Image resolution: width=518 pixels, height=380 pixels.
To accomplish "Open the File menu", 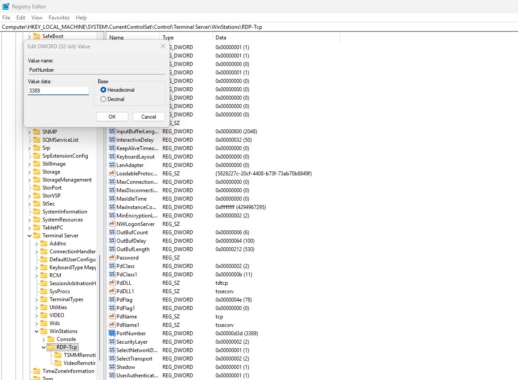I will [x=6, y=17].
